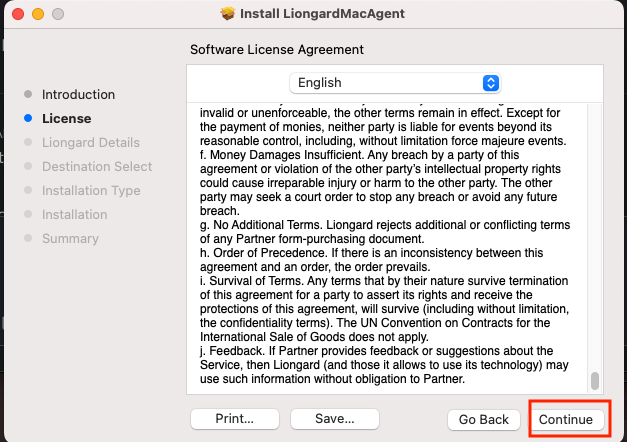This screenshot has height=442, width=627.
Task: Click the package icon in the title bar
Action: (x=228, y=14)
